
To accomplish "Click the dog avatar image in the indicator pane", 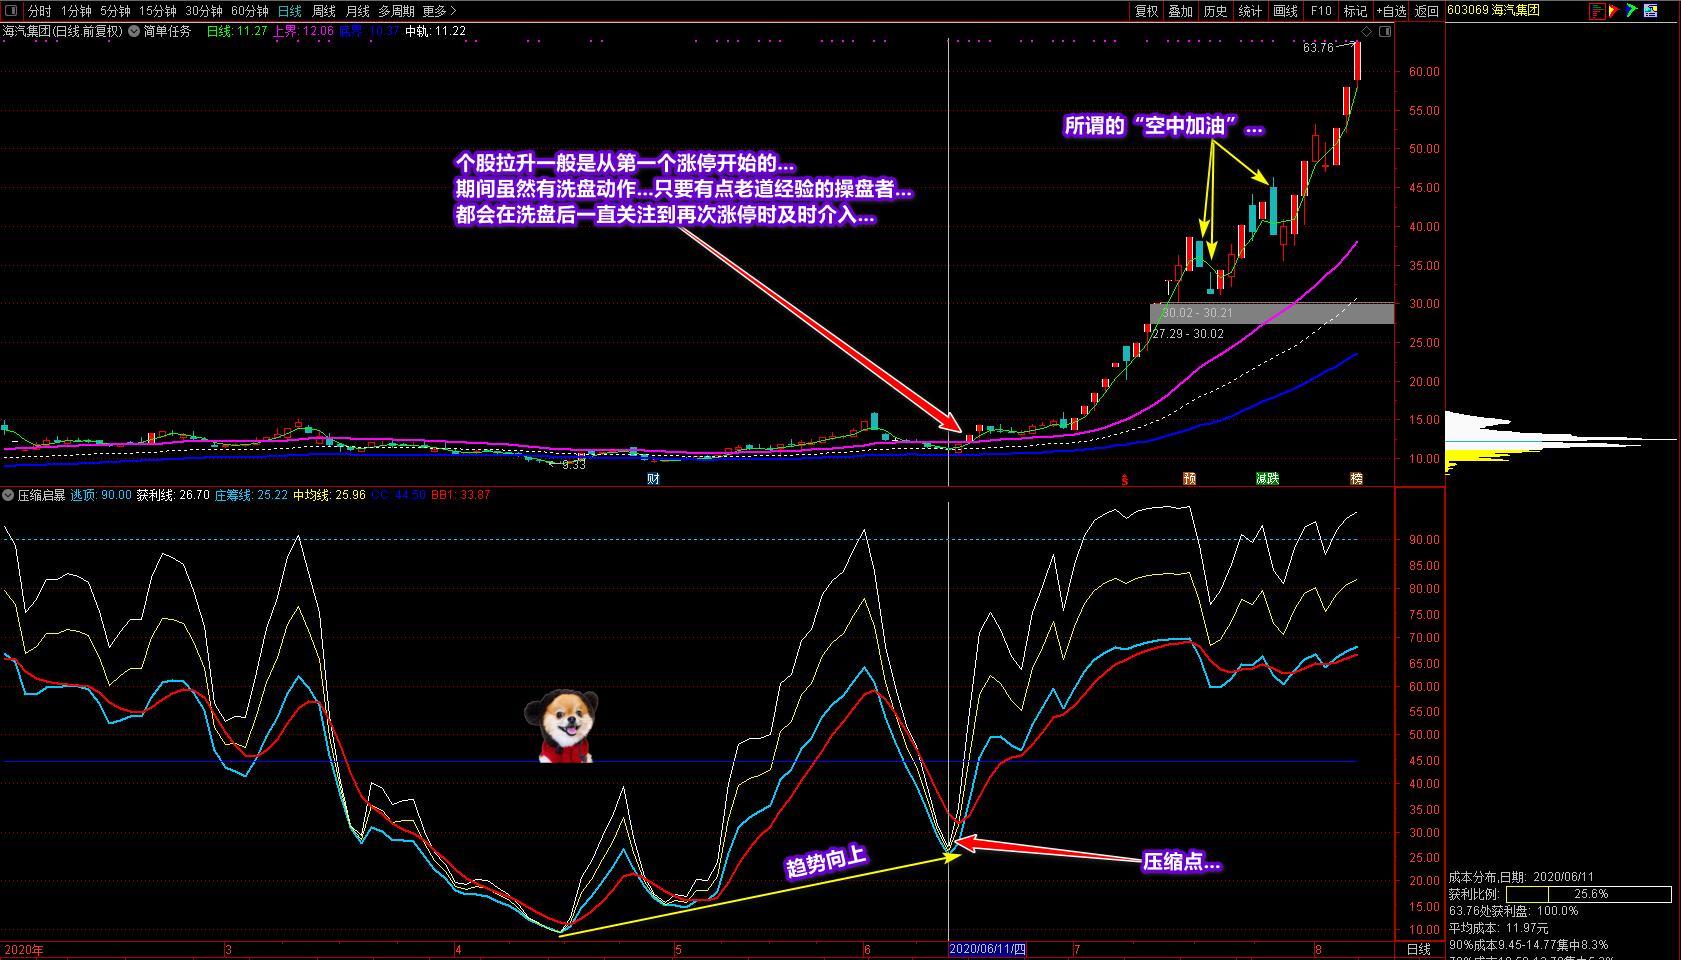I will [x=562, y=726].
